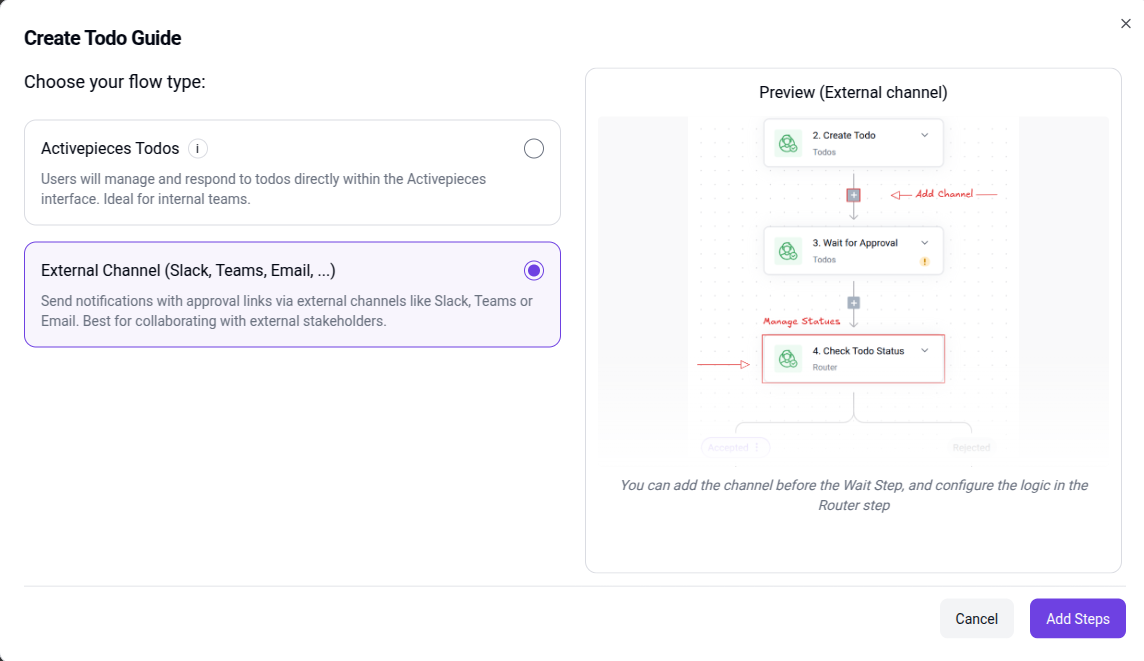Click the "Activepieces Todos" option title
The height and width of the screenshot is (661, 1144).
(110, 149)
